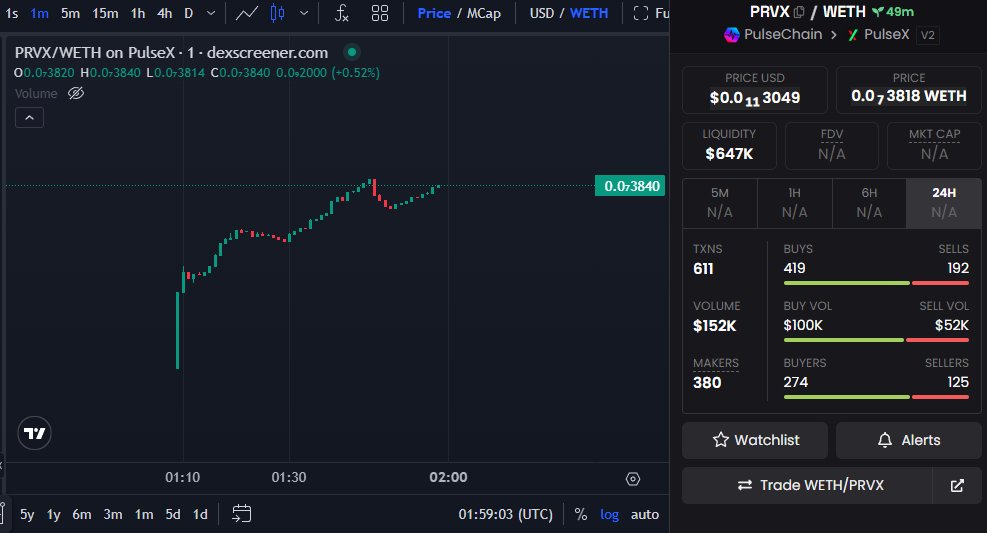Open chart settings gear icon
This screenshot has width=987, height=533.
(633, 479)
